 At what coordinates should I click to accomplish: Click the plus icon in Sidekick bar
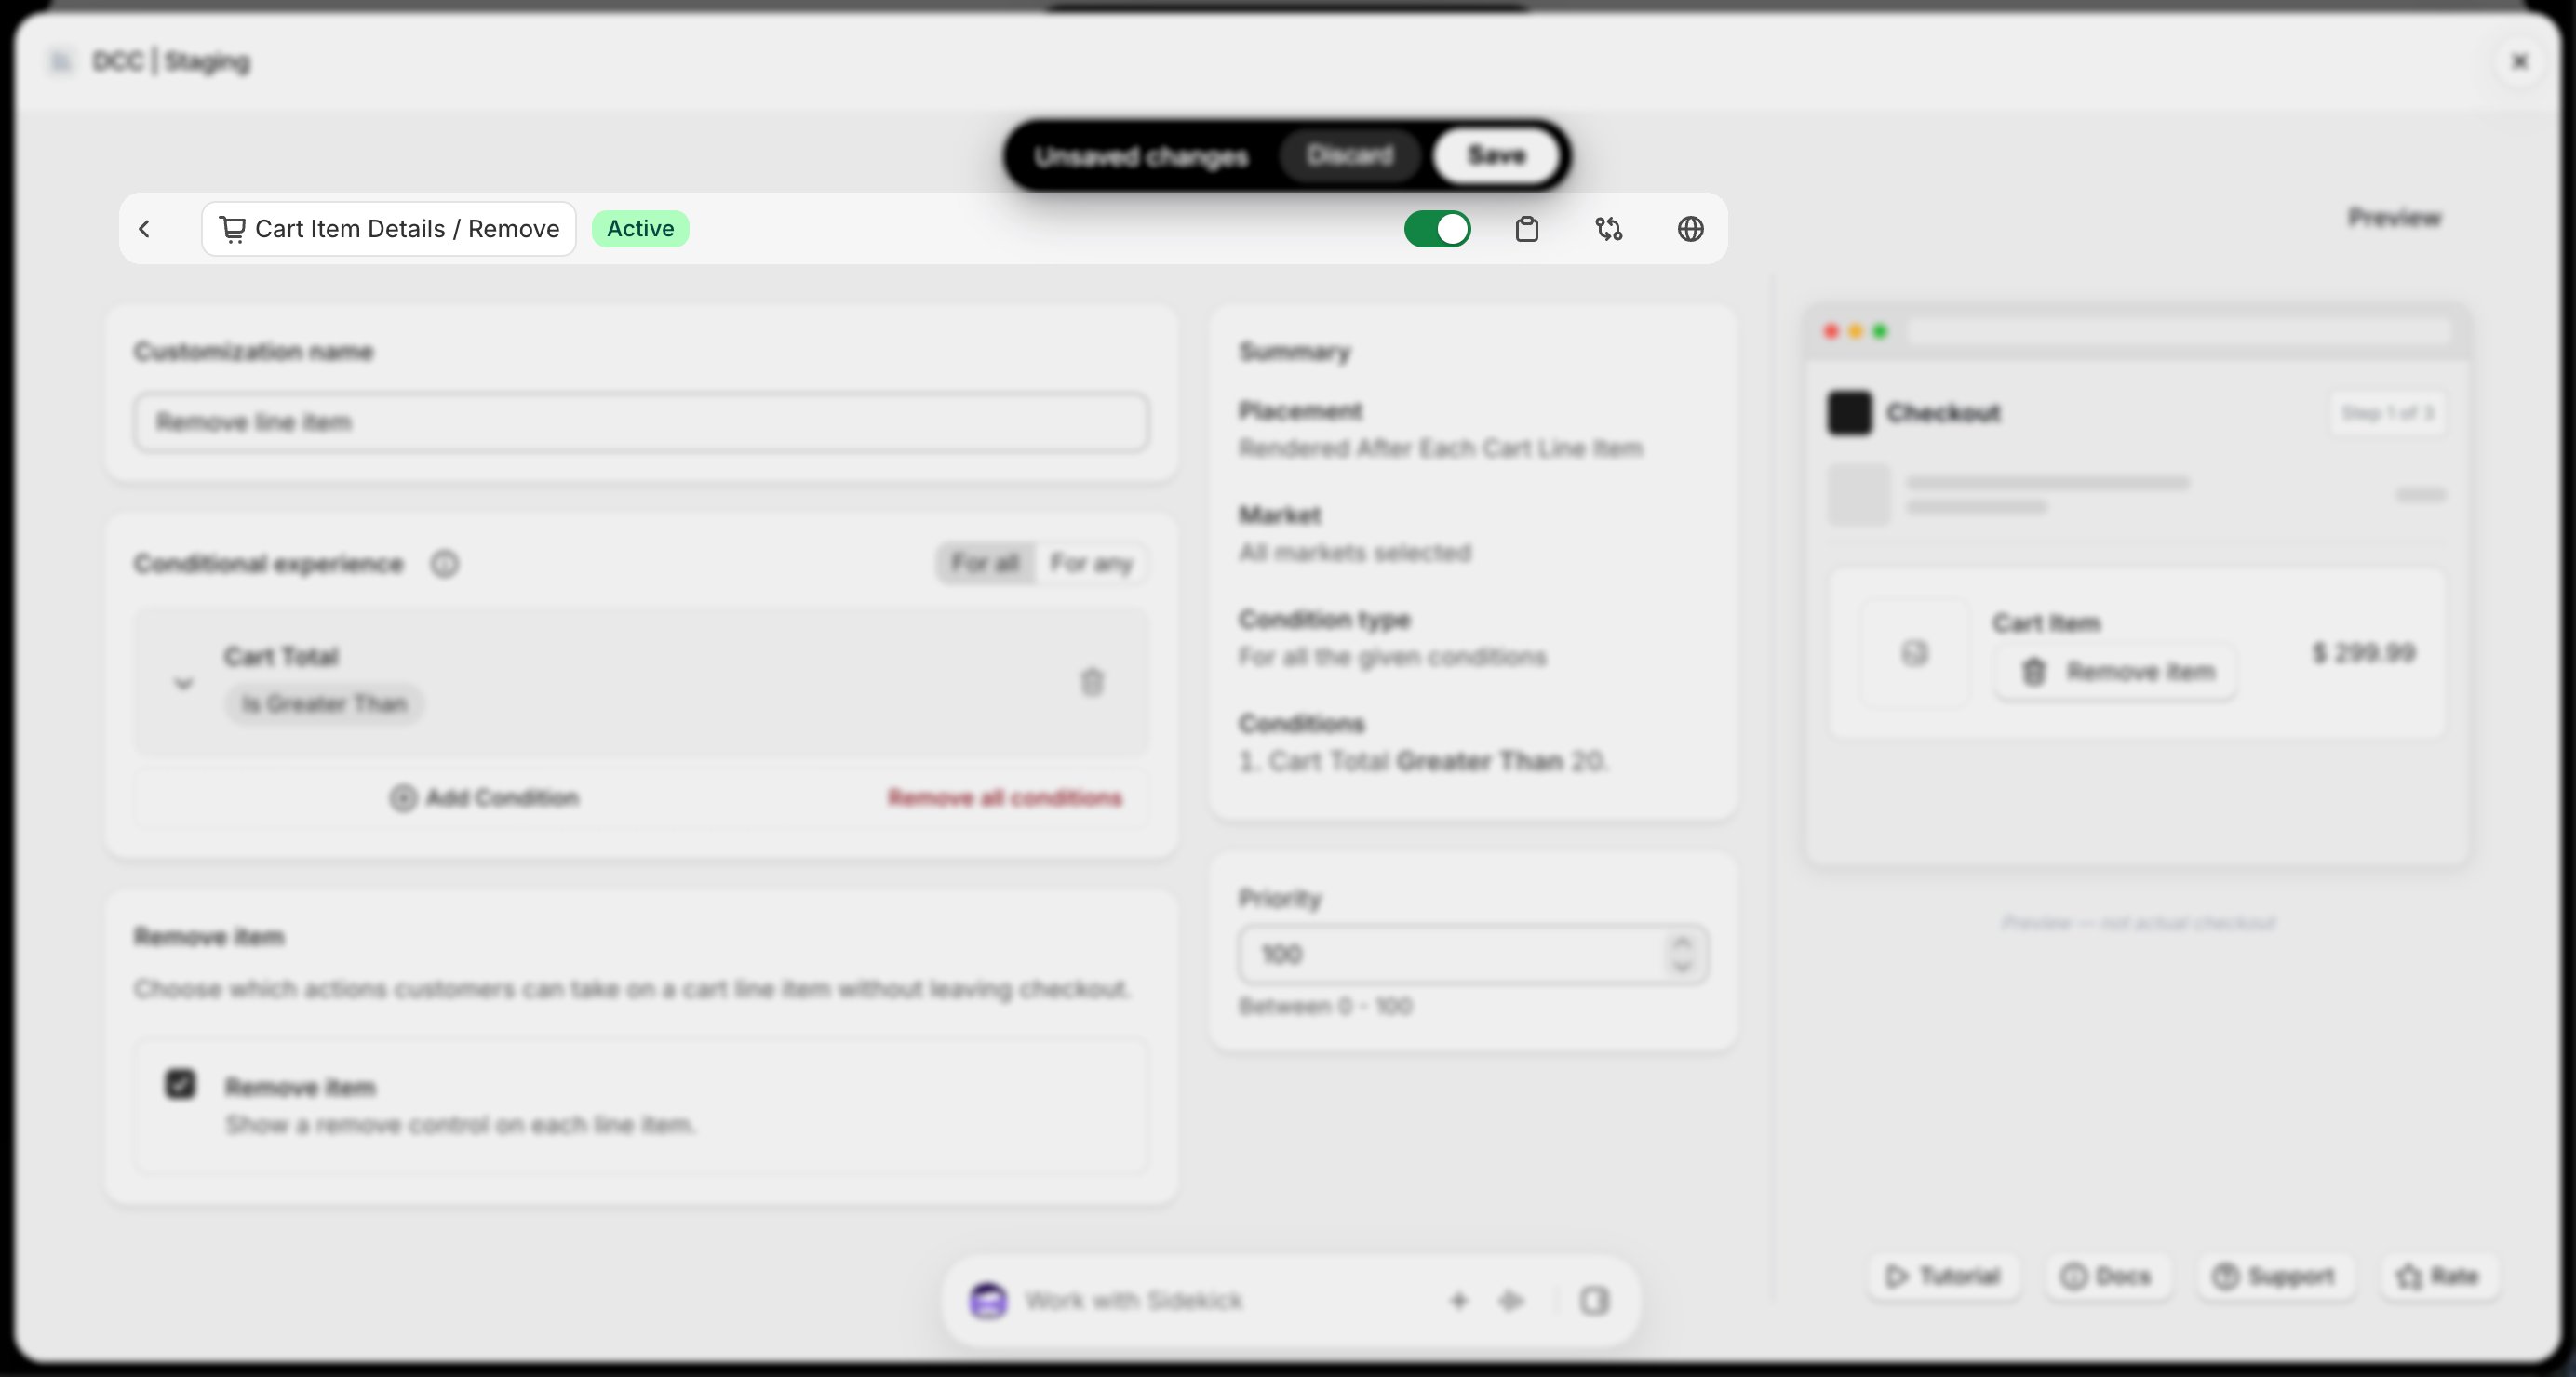[x=1458, y=1301]
